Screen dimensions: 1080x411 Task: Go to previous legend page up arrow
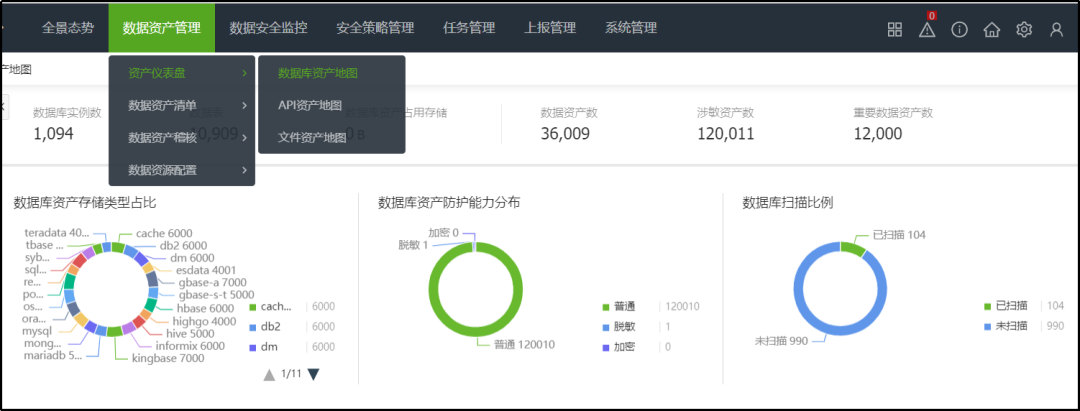click(x=270, y=375)
